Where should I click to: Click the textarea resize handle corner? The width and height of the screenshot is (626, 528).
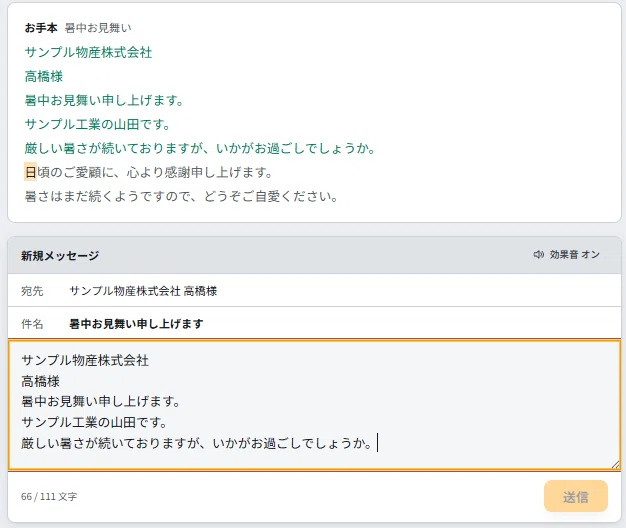tap(615, 464)
